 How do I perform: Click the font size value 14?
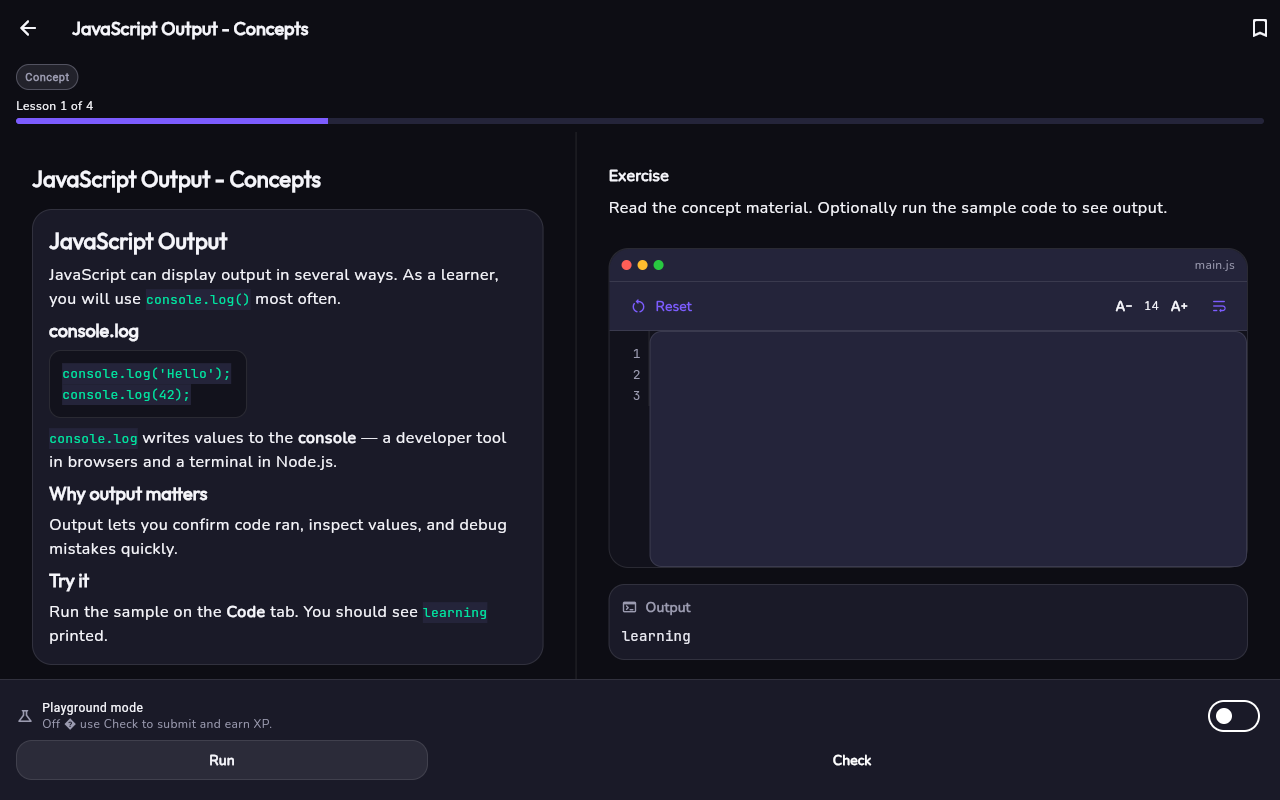[x=1151, y=306]
